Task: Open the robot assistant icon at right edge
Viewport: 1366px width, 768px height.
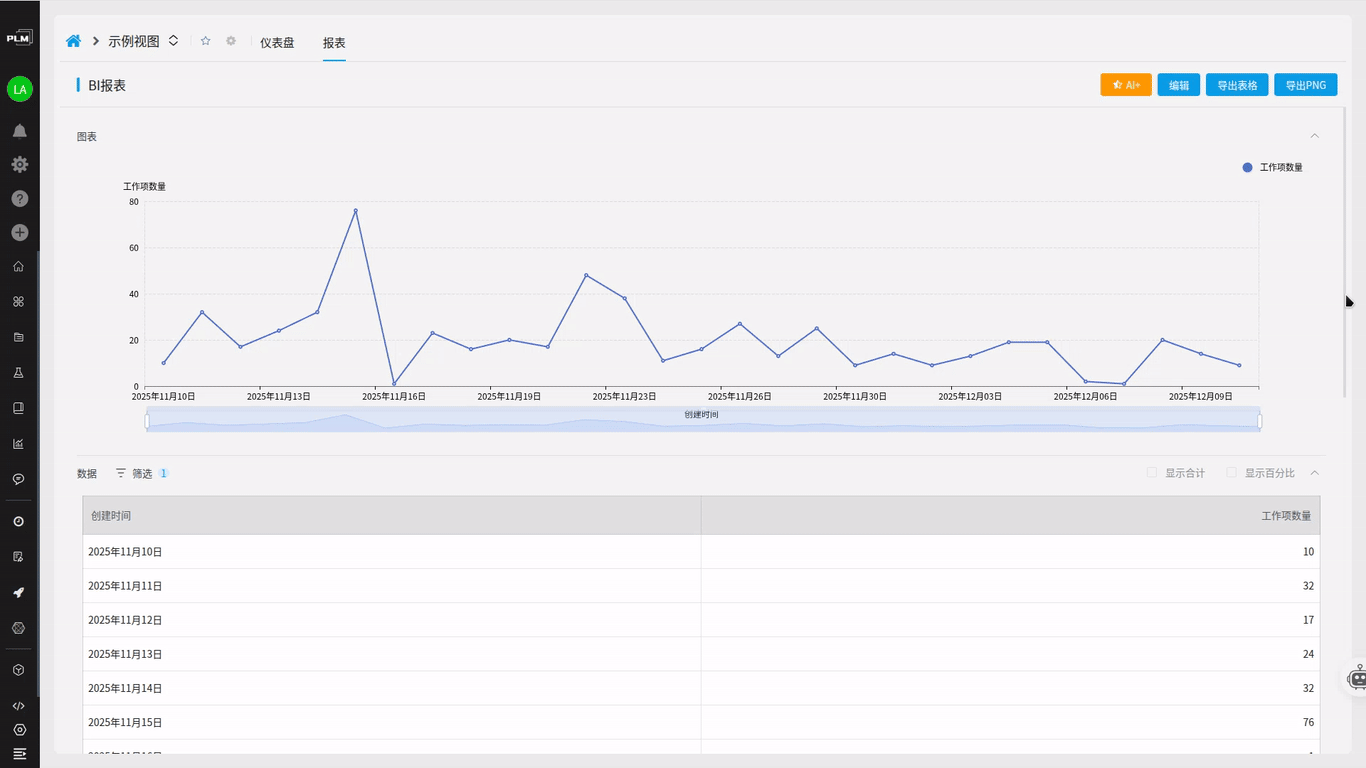Action: (1357, 677)
